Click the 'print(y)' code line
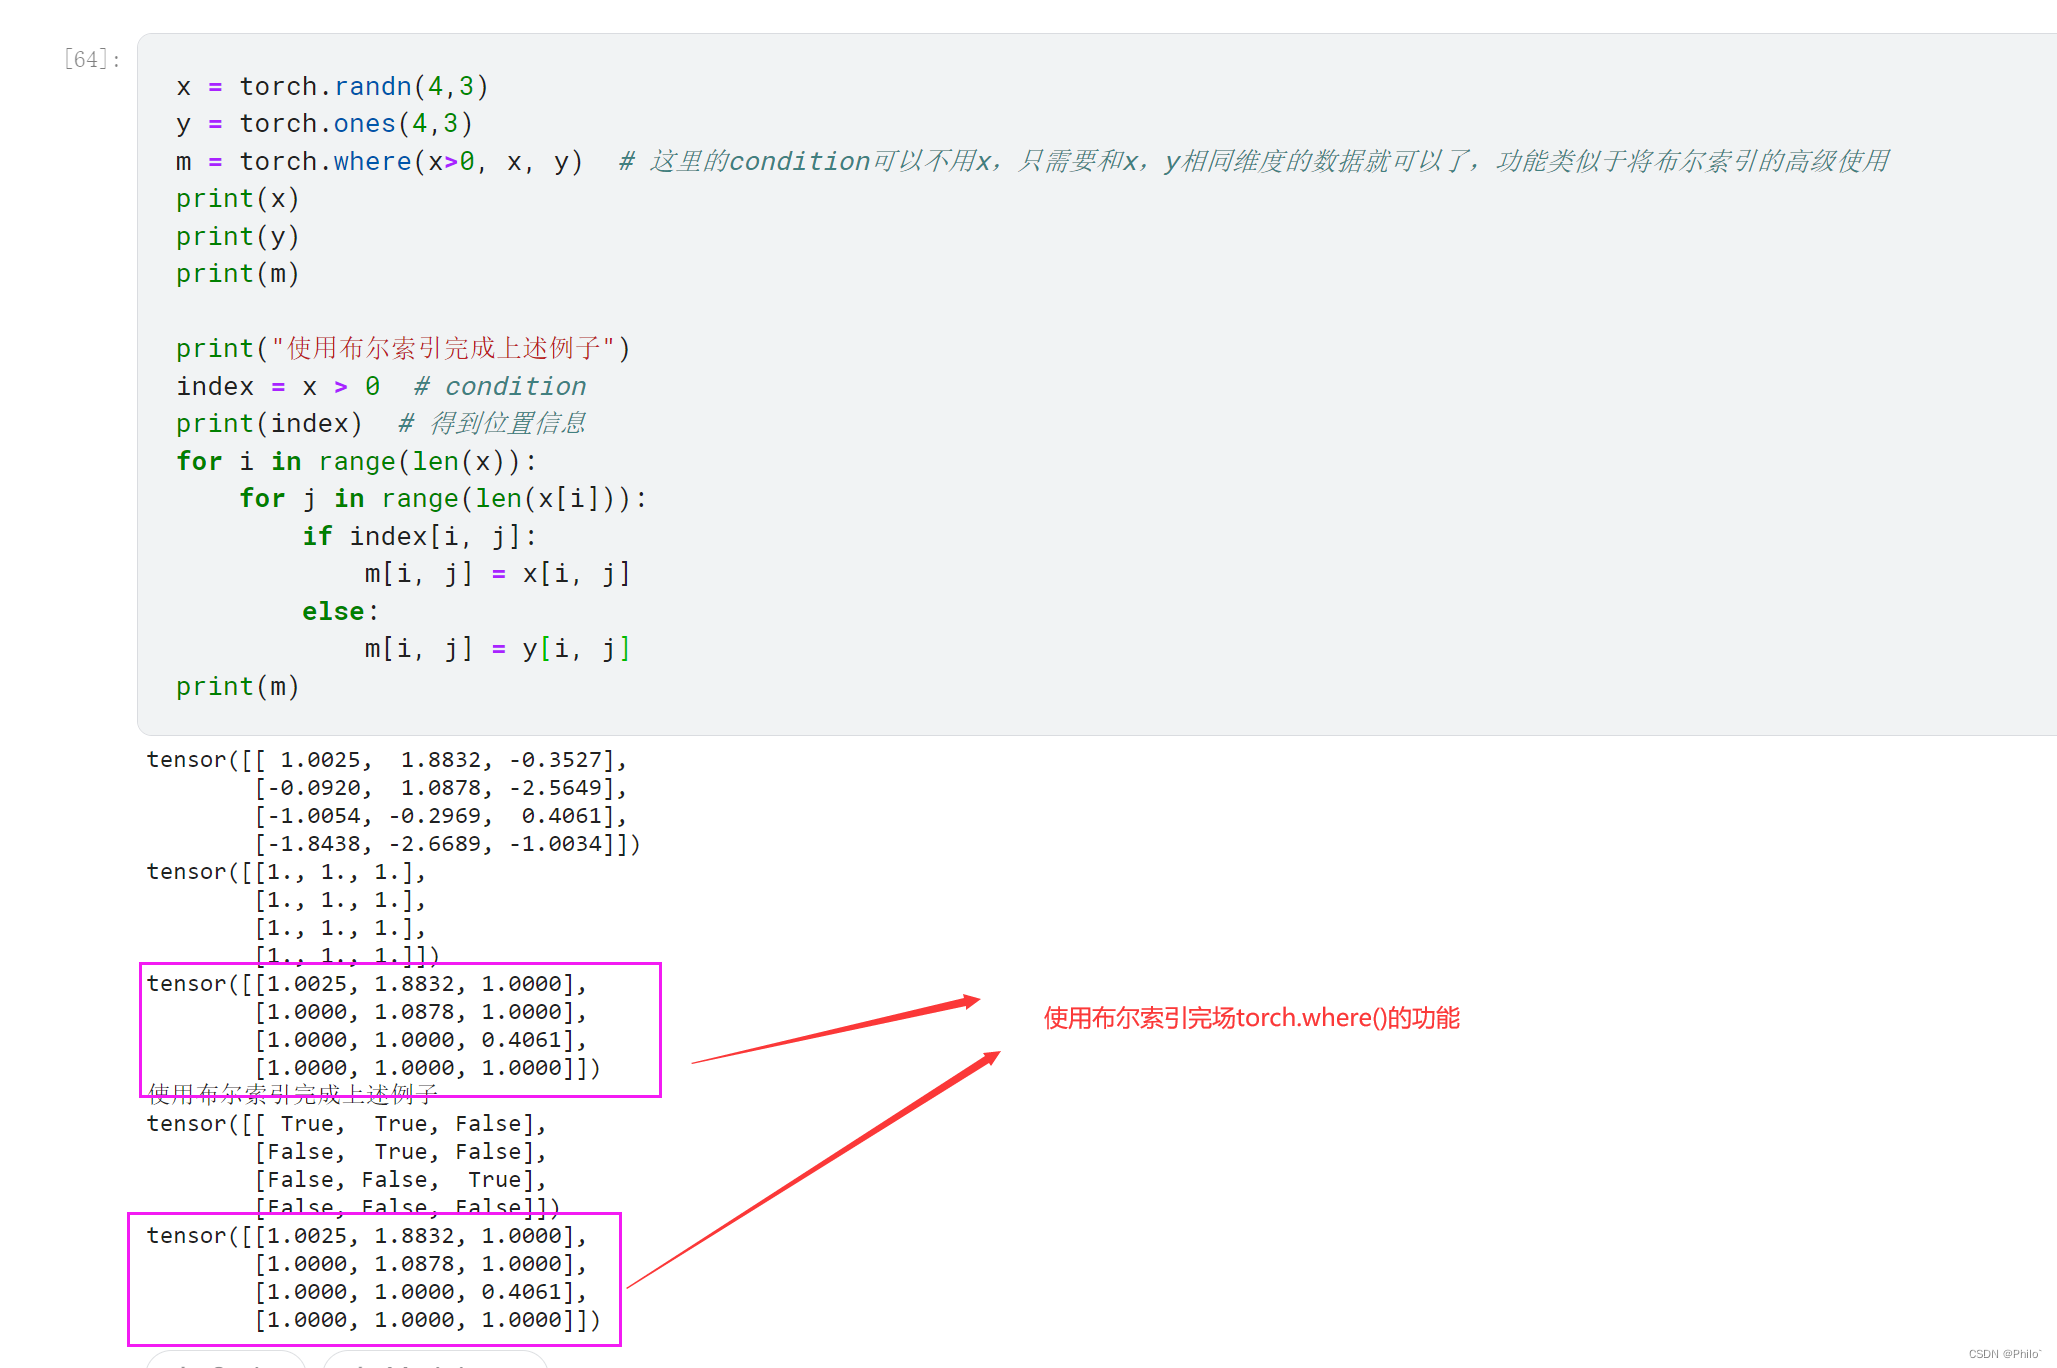Image resolution: width=2057 pixels, height=1368 pixels. [238, 236]
